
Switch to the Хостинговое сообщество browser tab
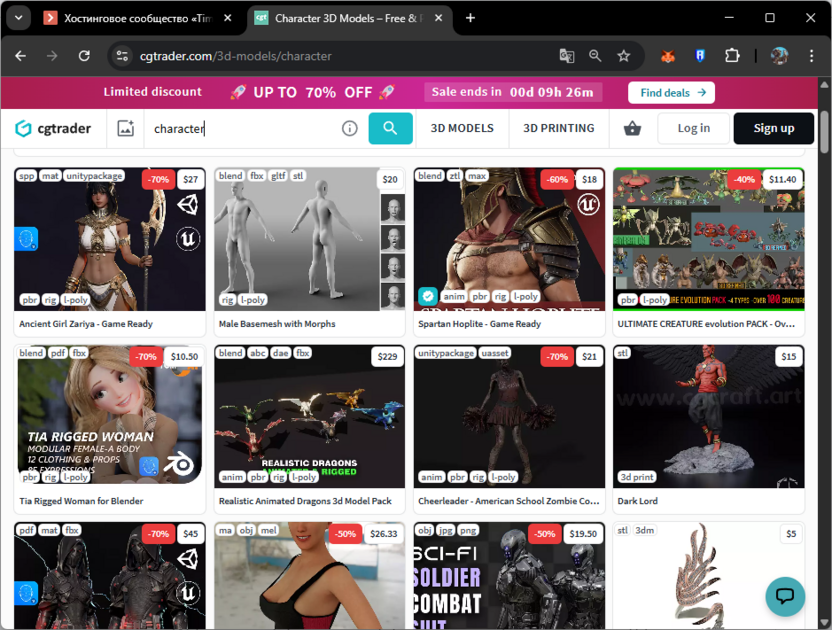pos(138,19)
